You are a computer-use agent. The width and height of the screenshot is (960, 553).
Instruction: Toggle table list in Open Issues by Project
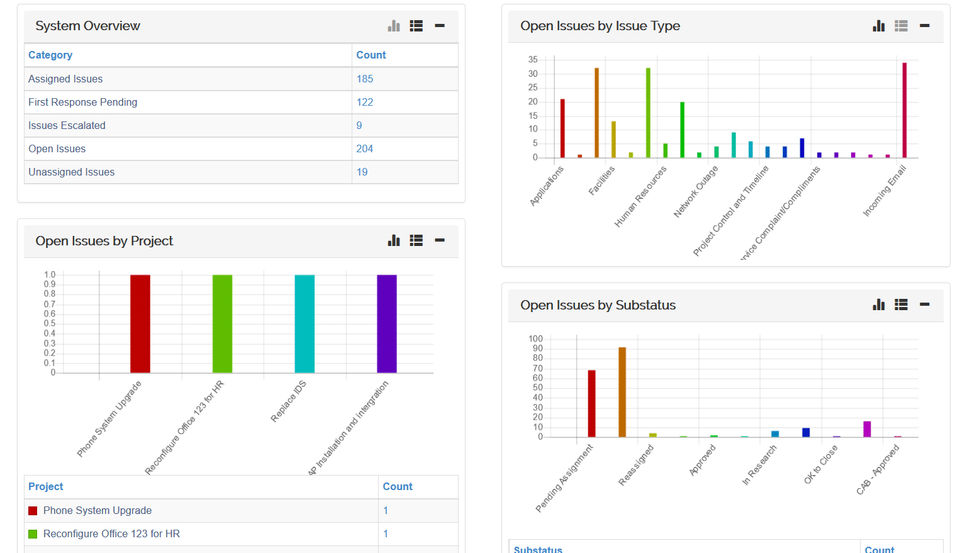click(416, 241)
